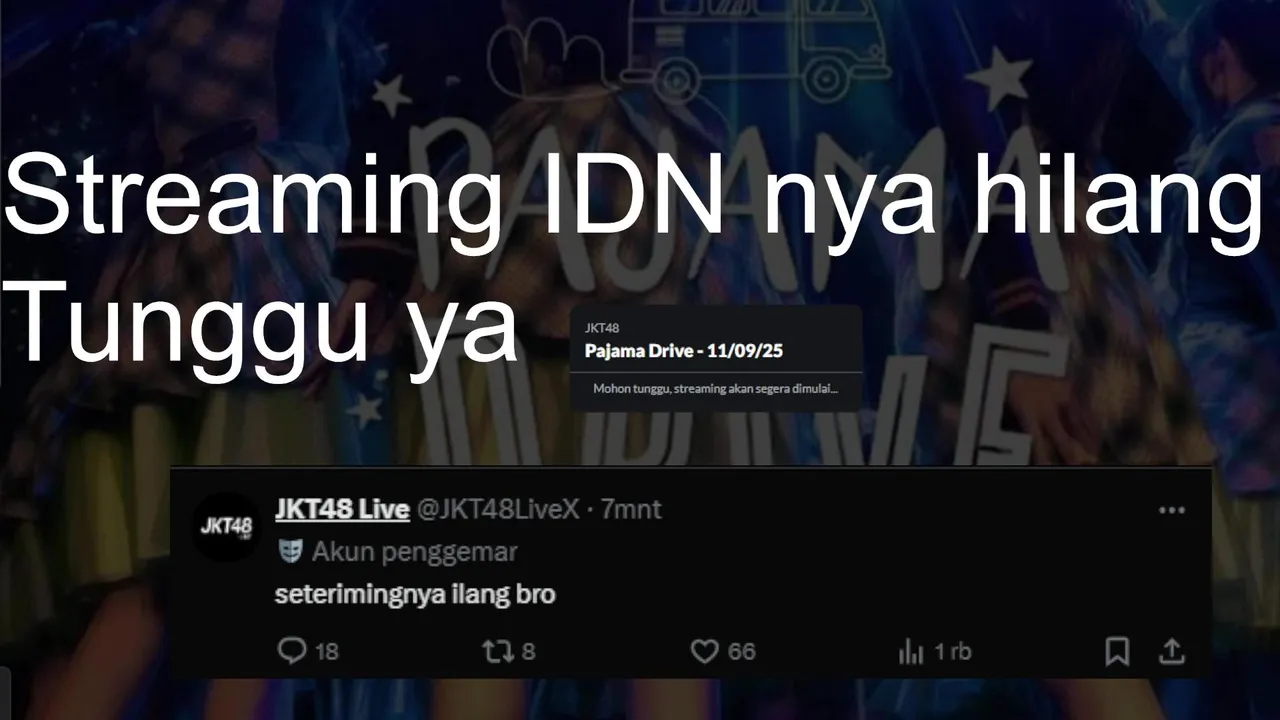Bookmark the tweet using bookmark icon

coord(1117,652)
